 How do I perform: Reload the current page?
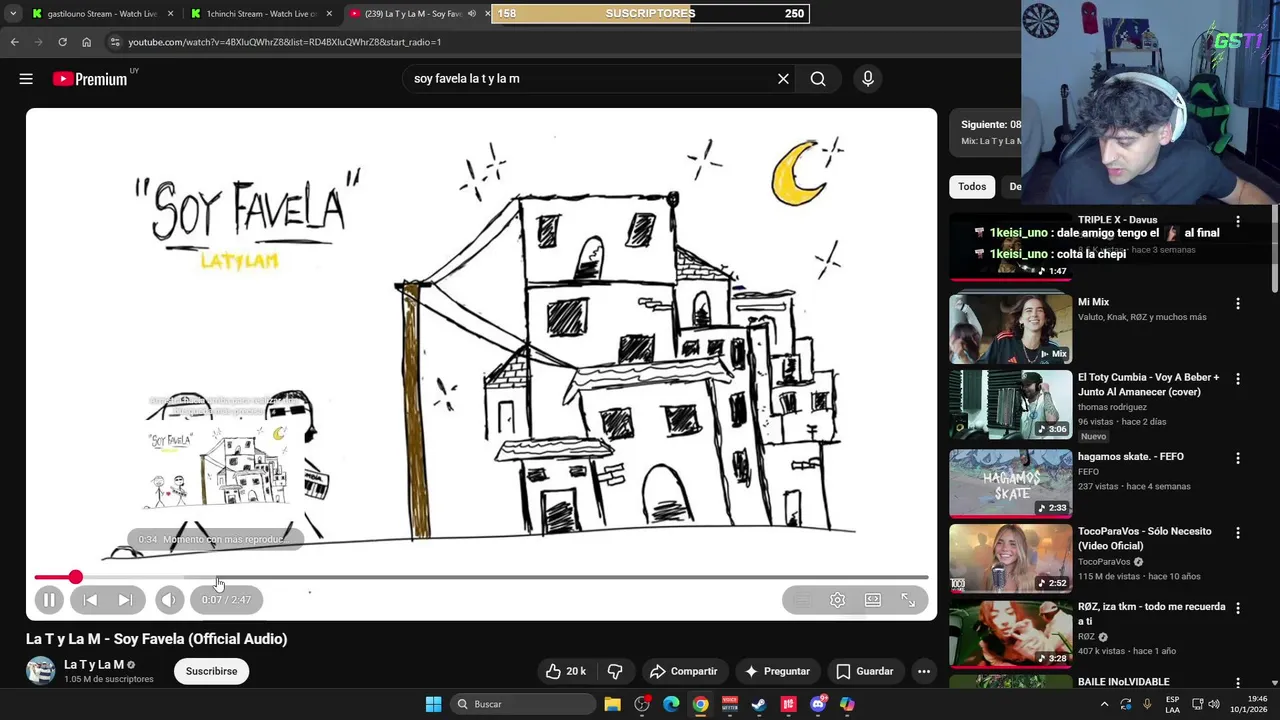point(62,42)
